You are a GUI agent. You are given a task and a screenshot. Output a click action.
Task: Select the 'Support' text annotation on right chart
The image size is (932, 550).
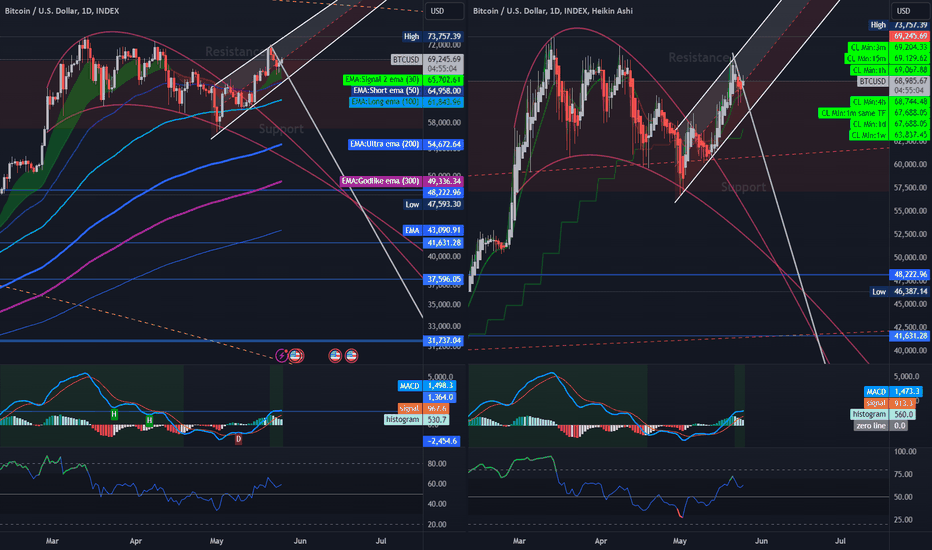(x=744, y=187)
